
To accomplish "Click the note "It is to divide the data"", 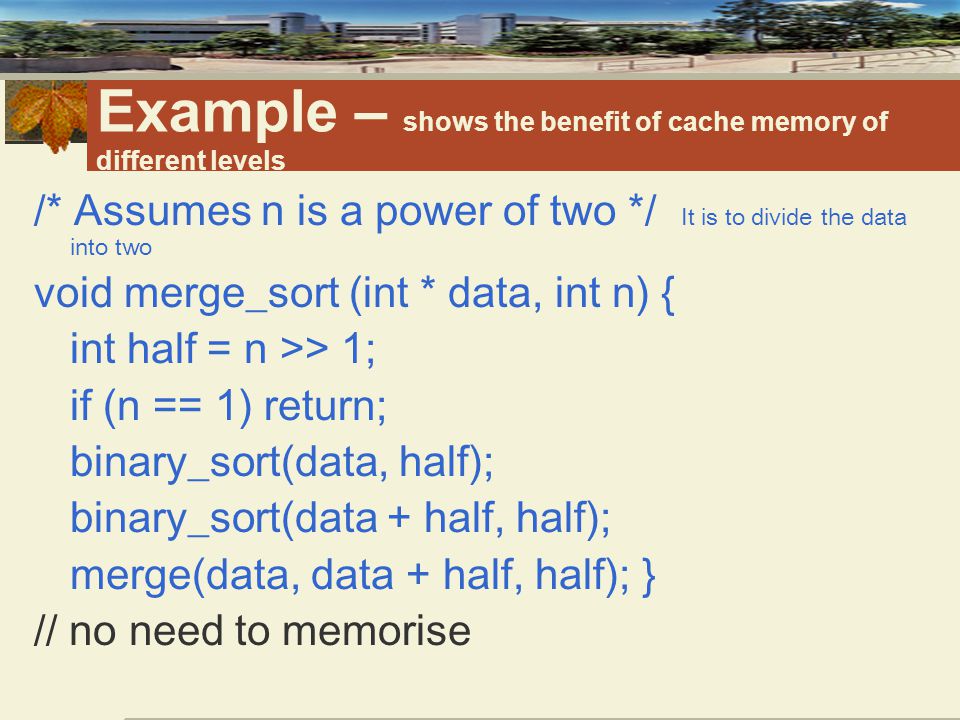I will [x=793, y=217].
